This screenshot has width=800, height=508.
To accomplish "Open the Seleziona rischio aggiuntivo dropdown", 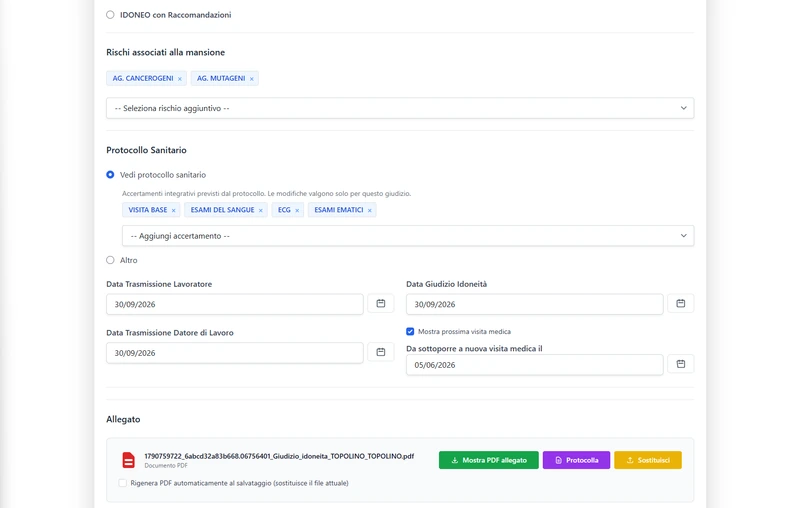I will click(400, 108).
